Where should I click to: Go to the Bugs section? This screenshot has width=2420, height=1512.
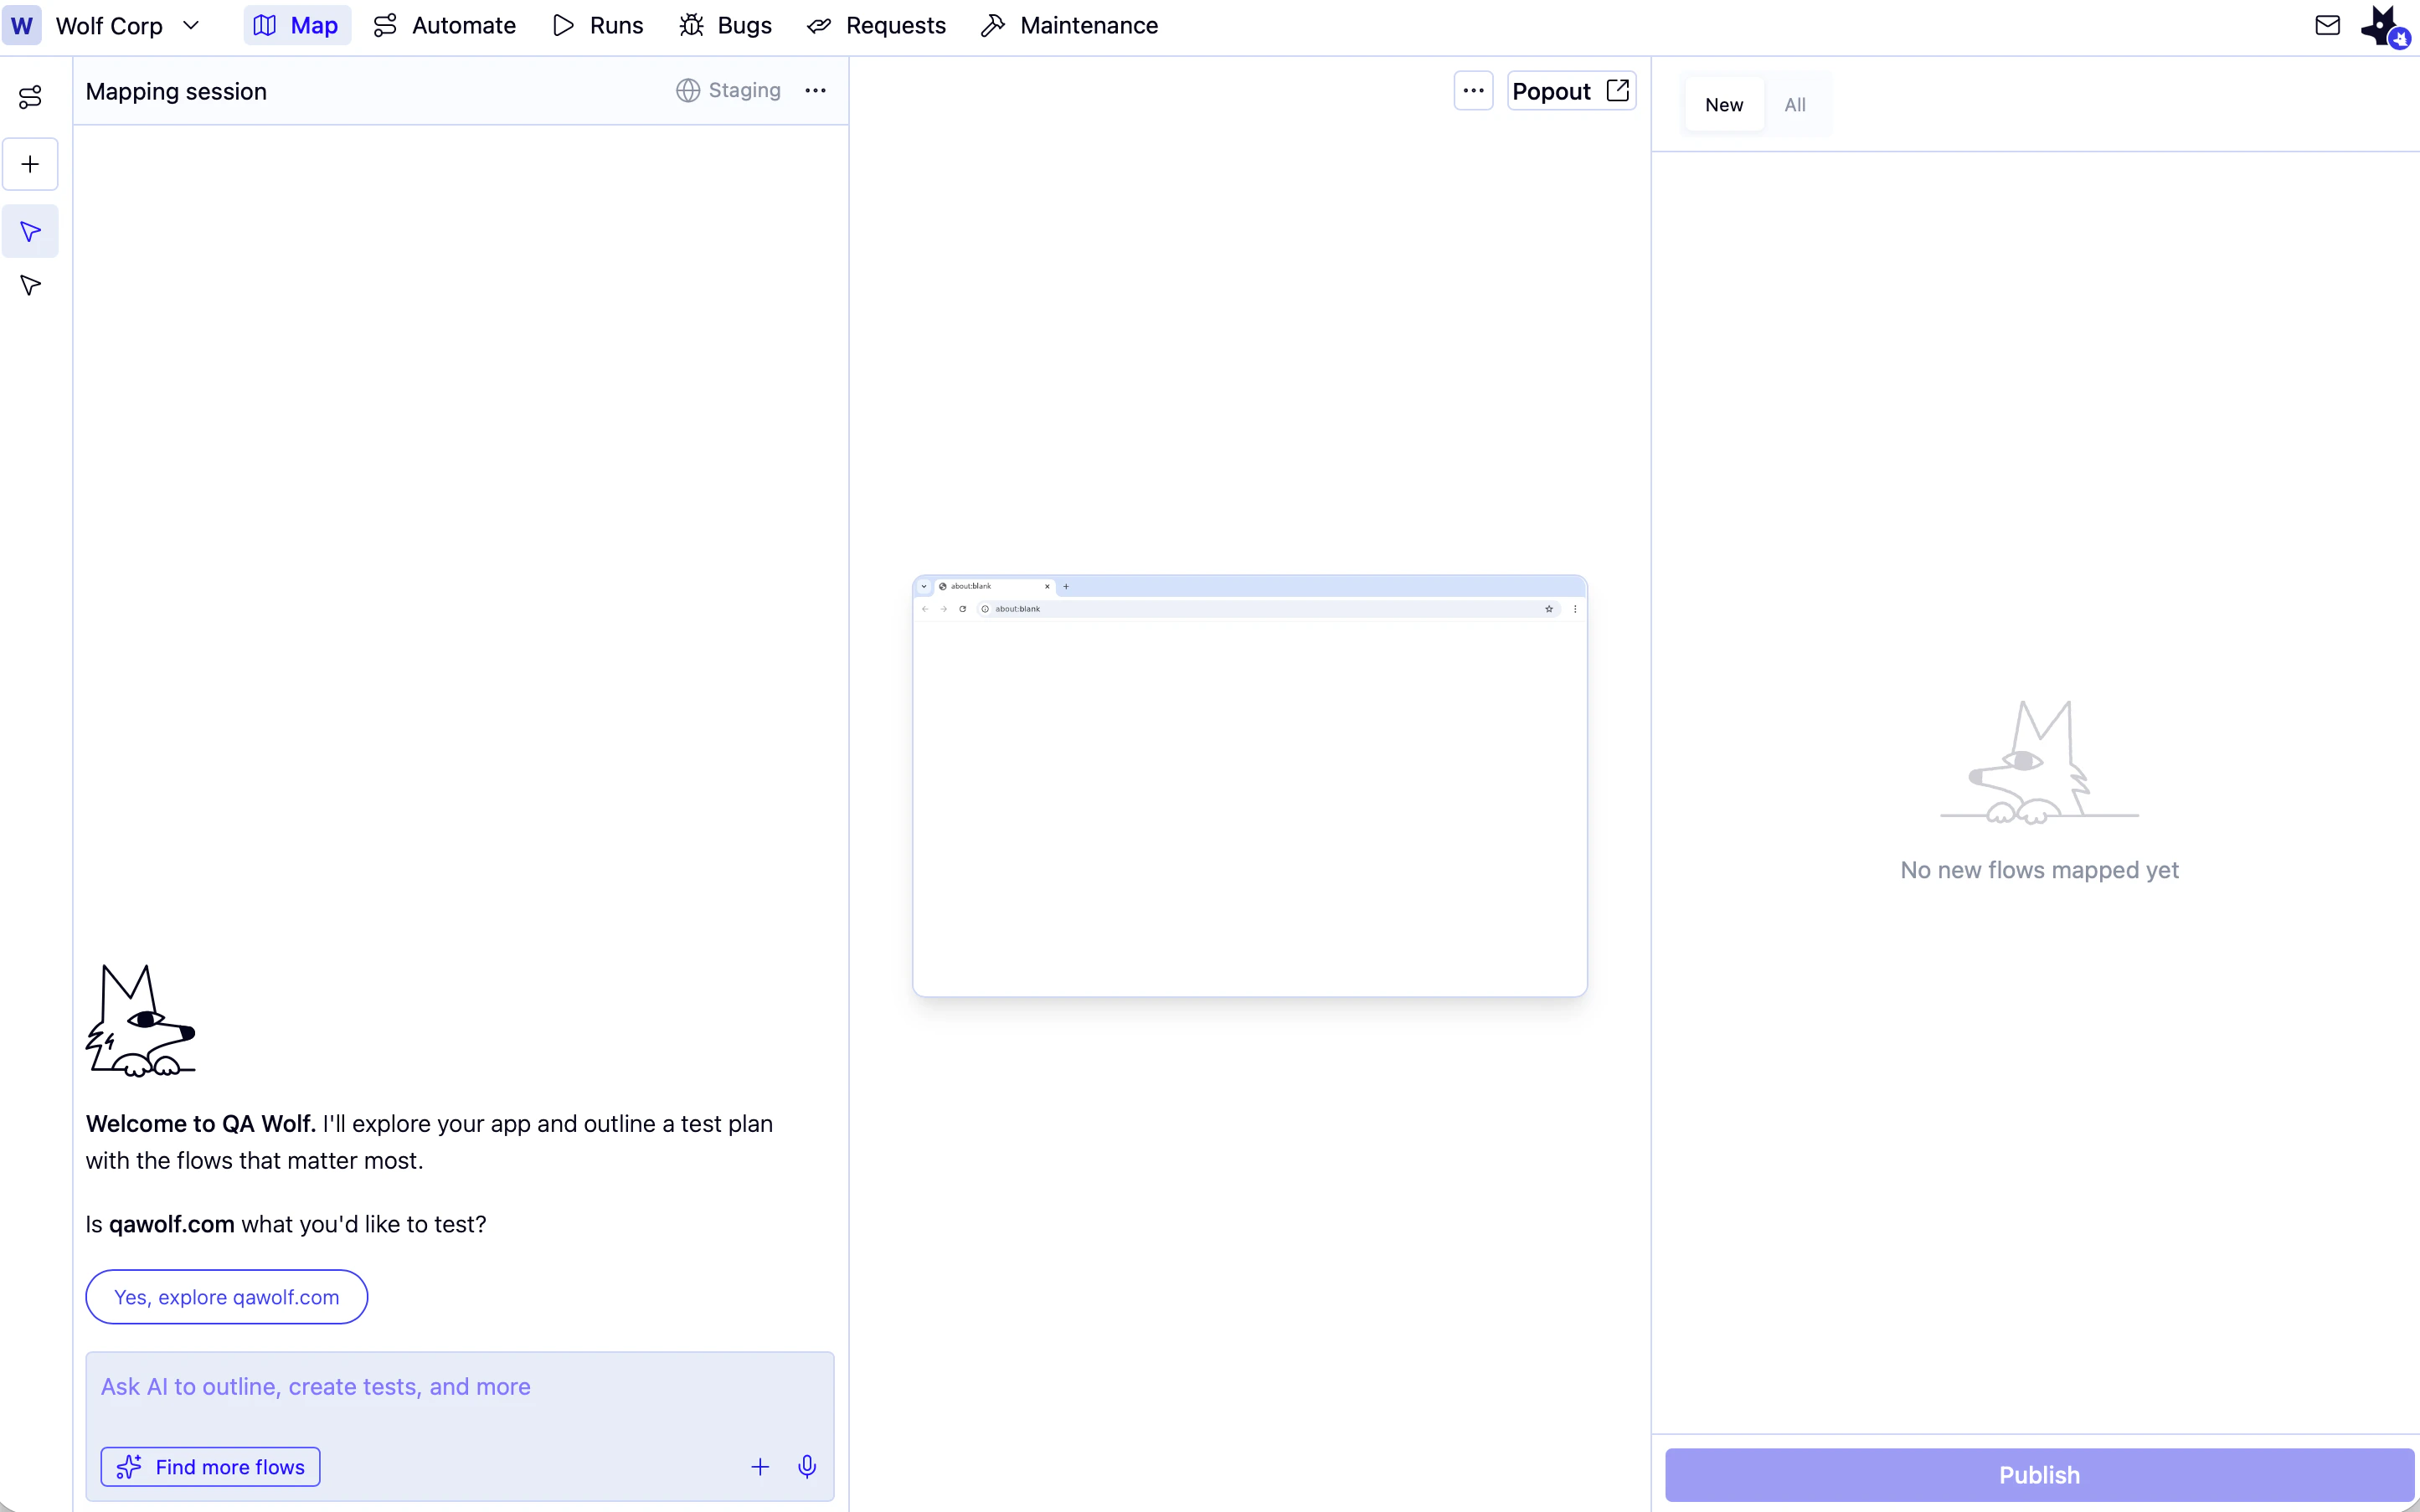click(x=726, y=26)
